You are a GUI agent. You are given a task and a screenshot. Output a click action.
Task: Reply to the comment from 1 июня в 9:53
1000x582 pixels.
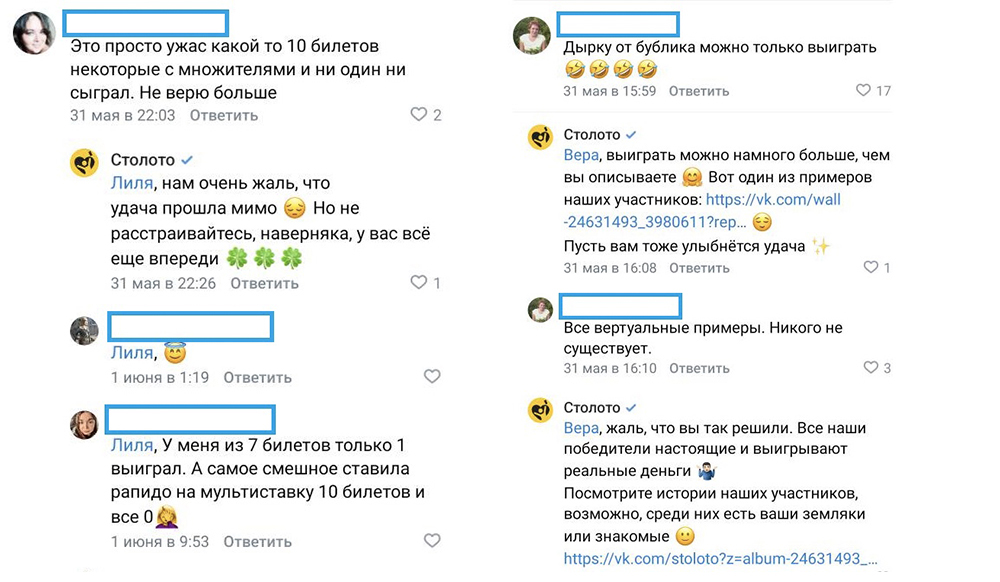pyautogui.click(x=258, y=541)
